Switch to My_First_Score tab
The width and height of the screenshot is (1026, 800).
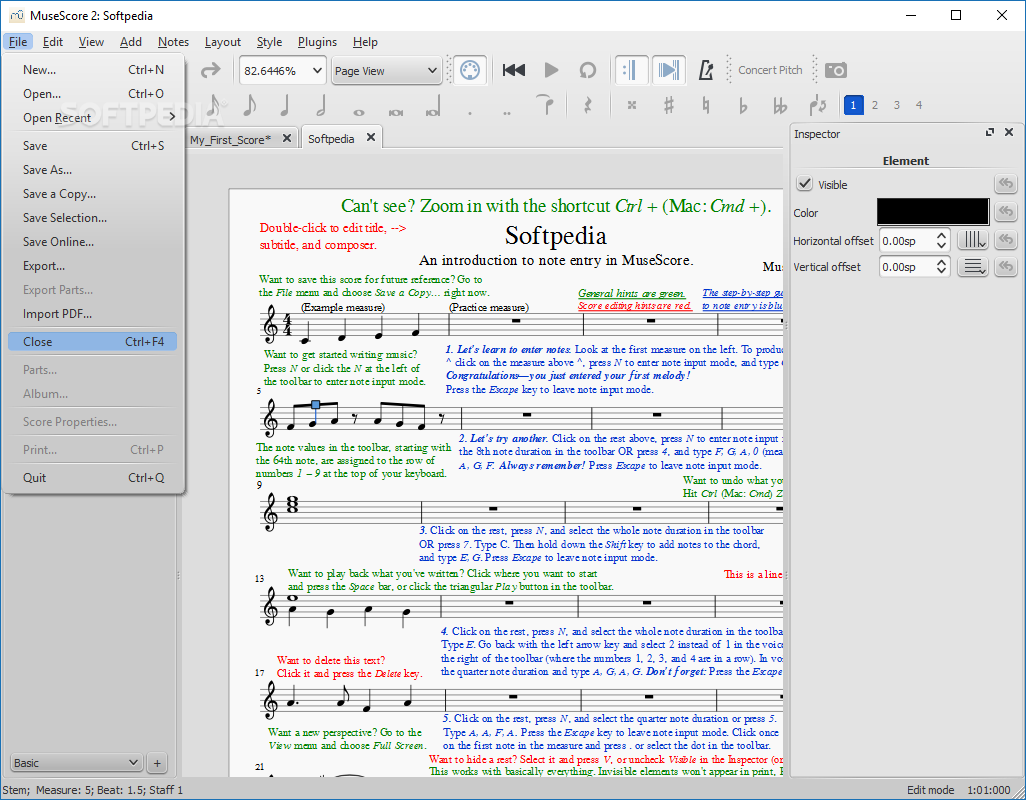(230, 139)
